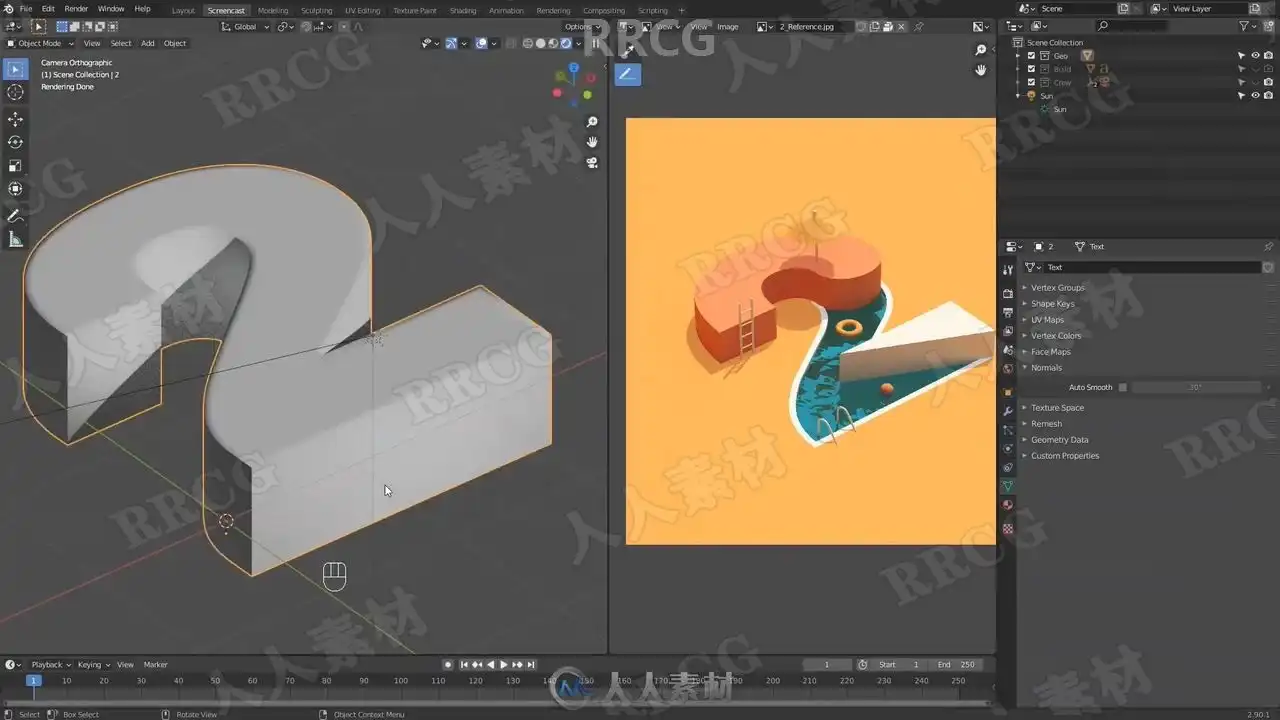Open the Material properties tab

coord(1008,505)
